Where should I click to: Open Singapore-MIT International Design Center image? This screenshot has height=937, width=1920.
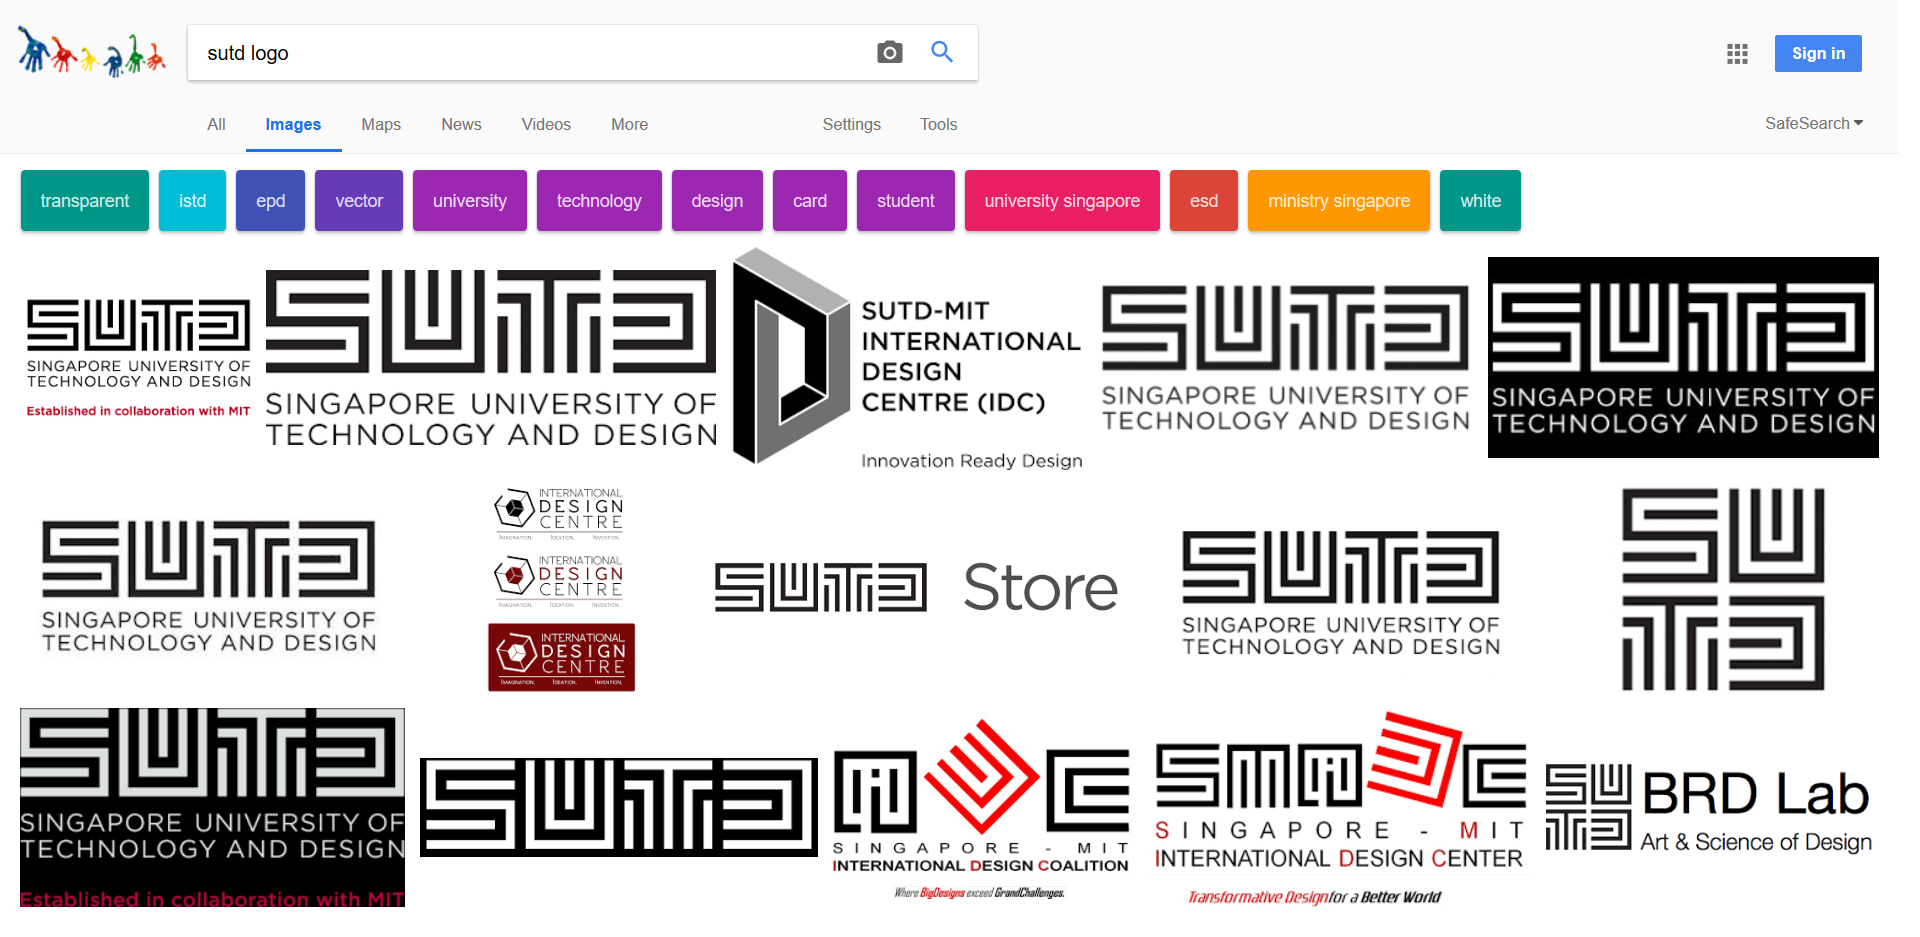pos(1340,809)
